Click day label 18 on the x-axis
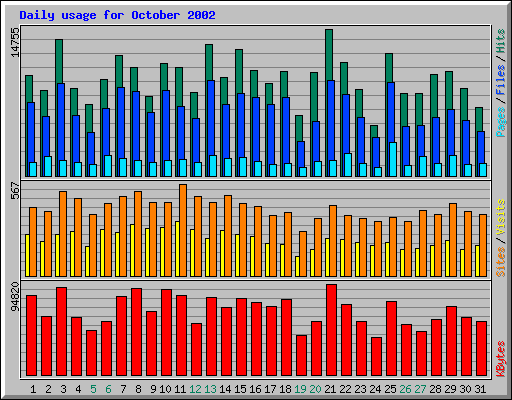 (285, 389)
